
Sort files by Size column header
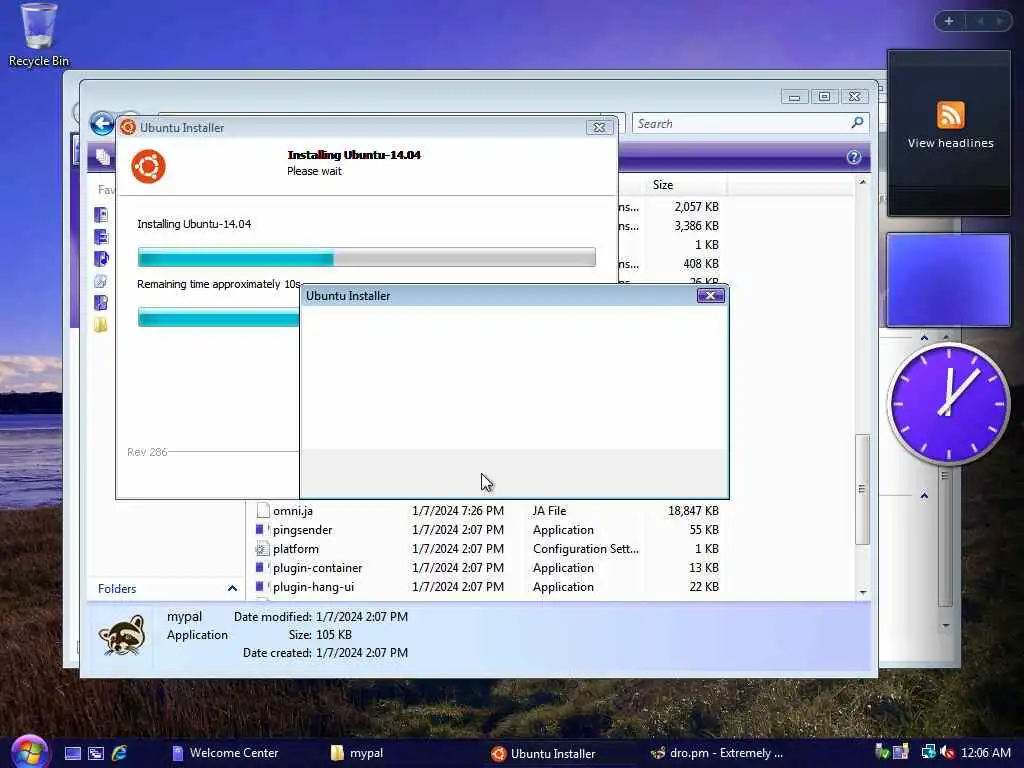pos(684,185)
